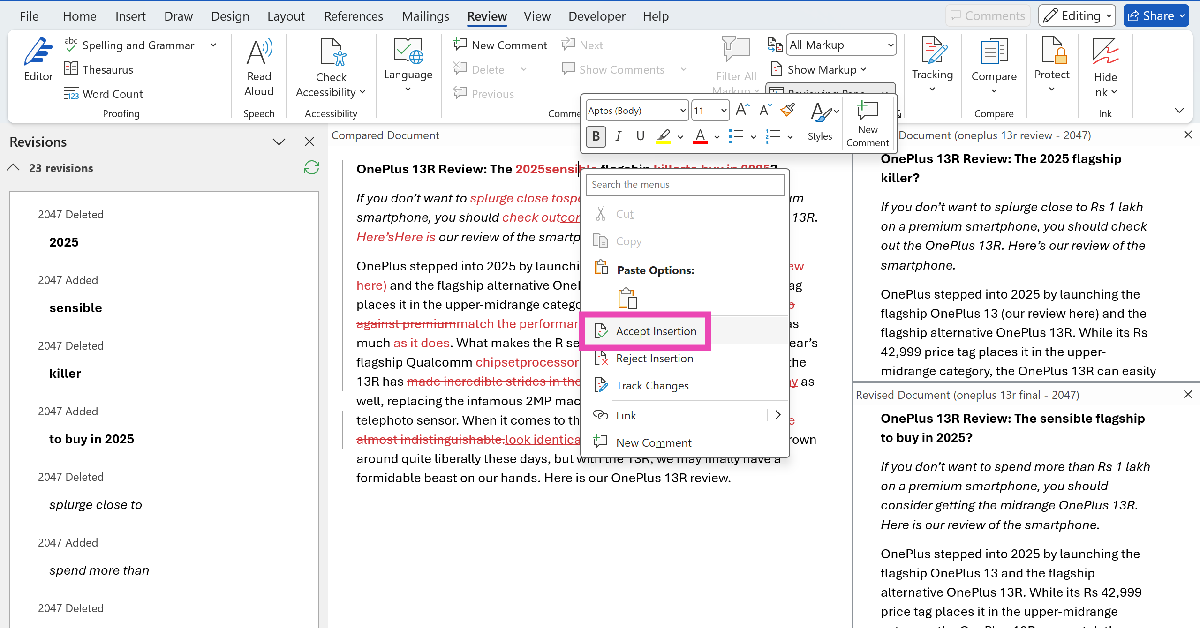
Task: Open the Font name combo box
Action: pos(636,110)
